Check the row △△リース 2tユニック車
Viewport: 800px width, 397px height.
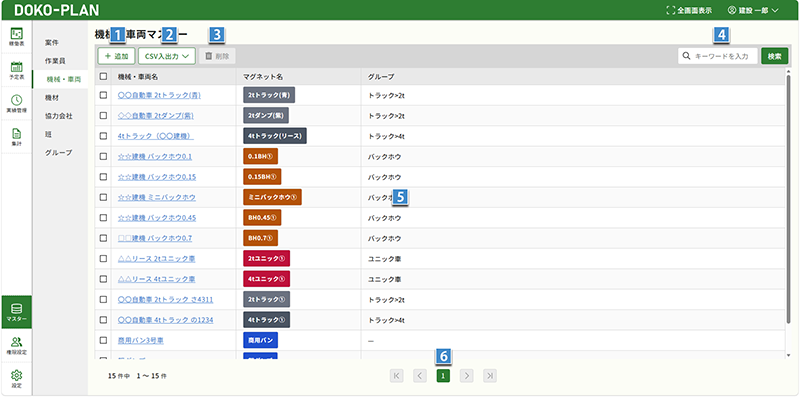point(104,258)
